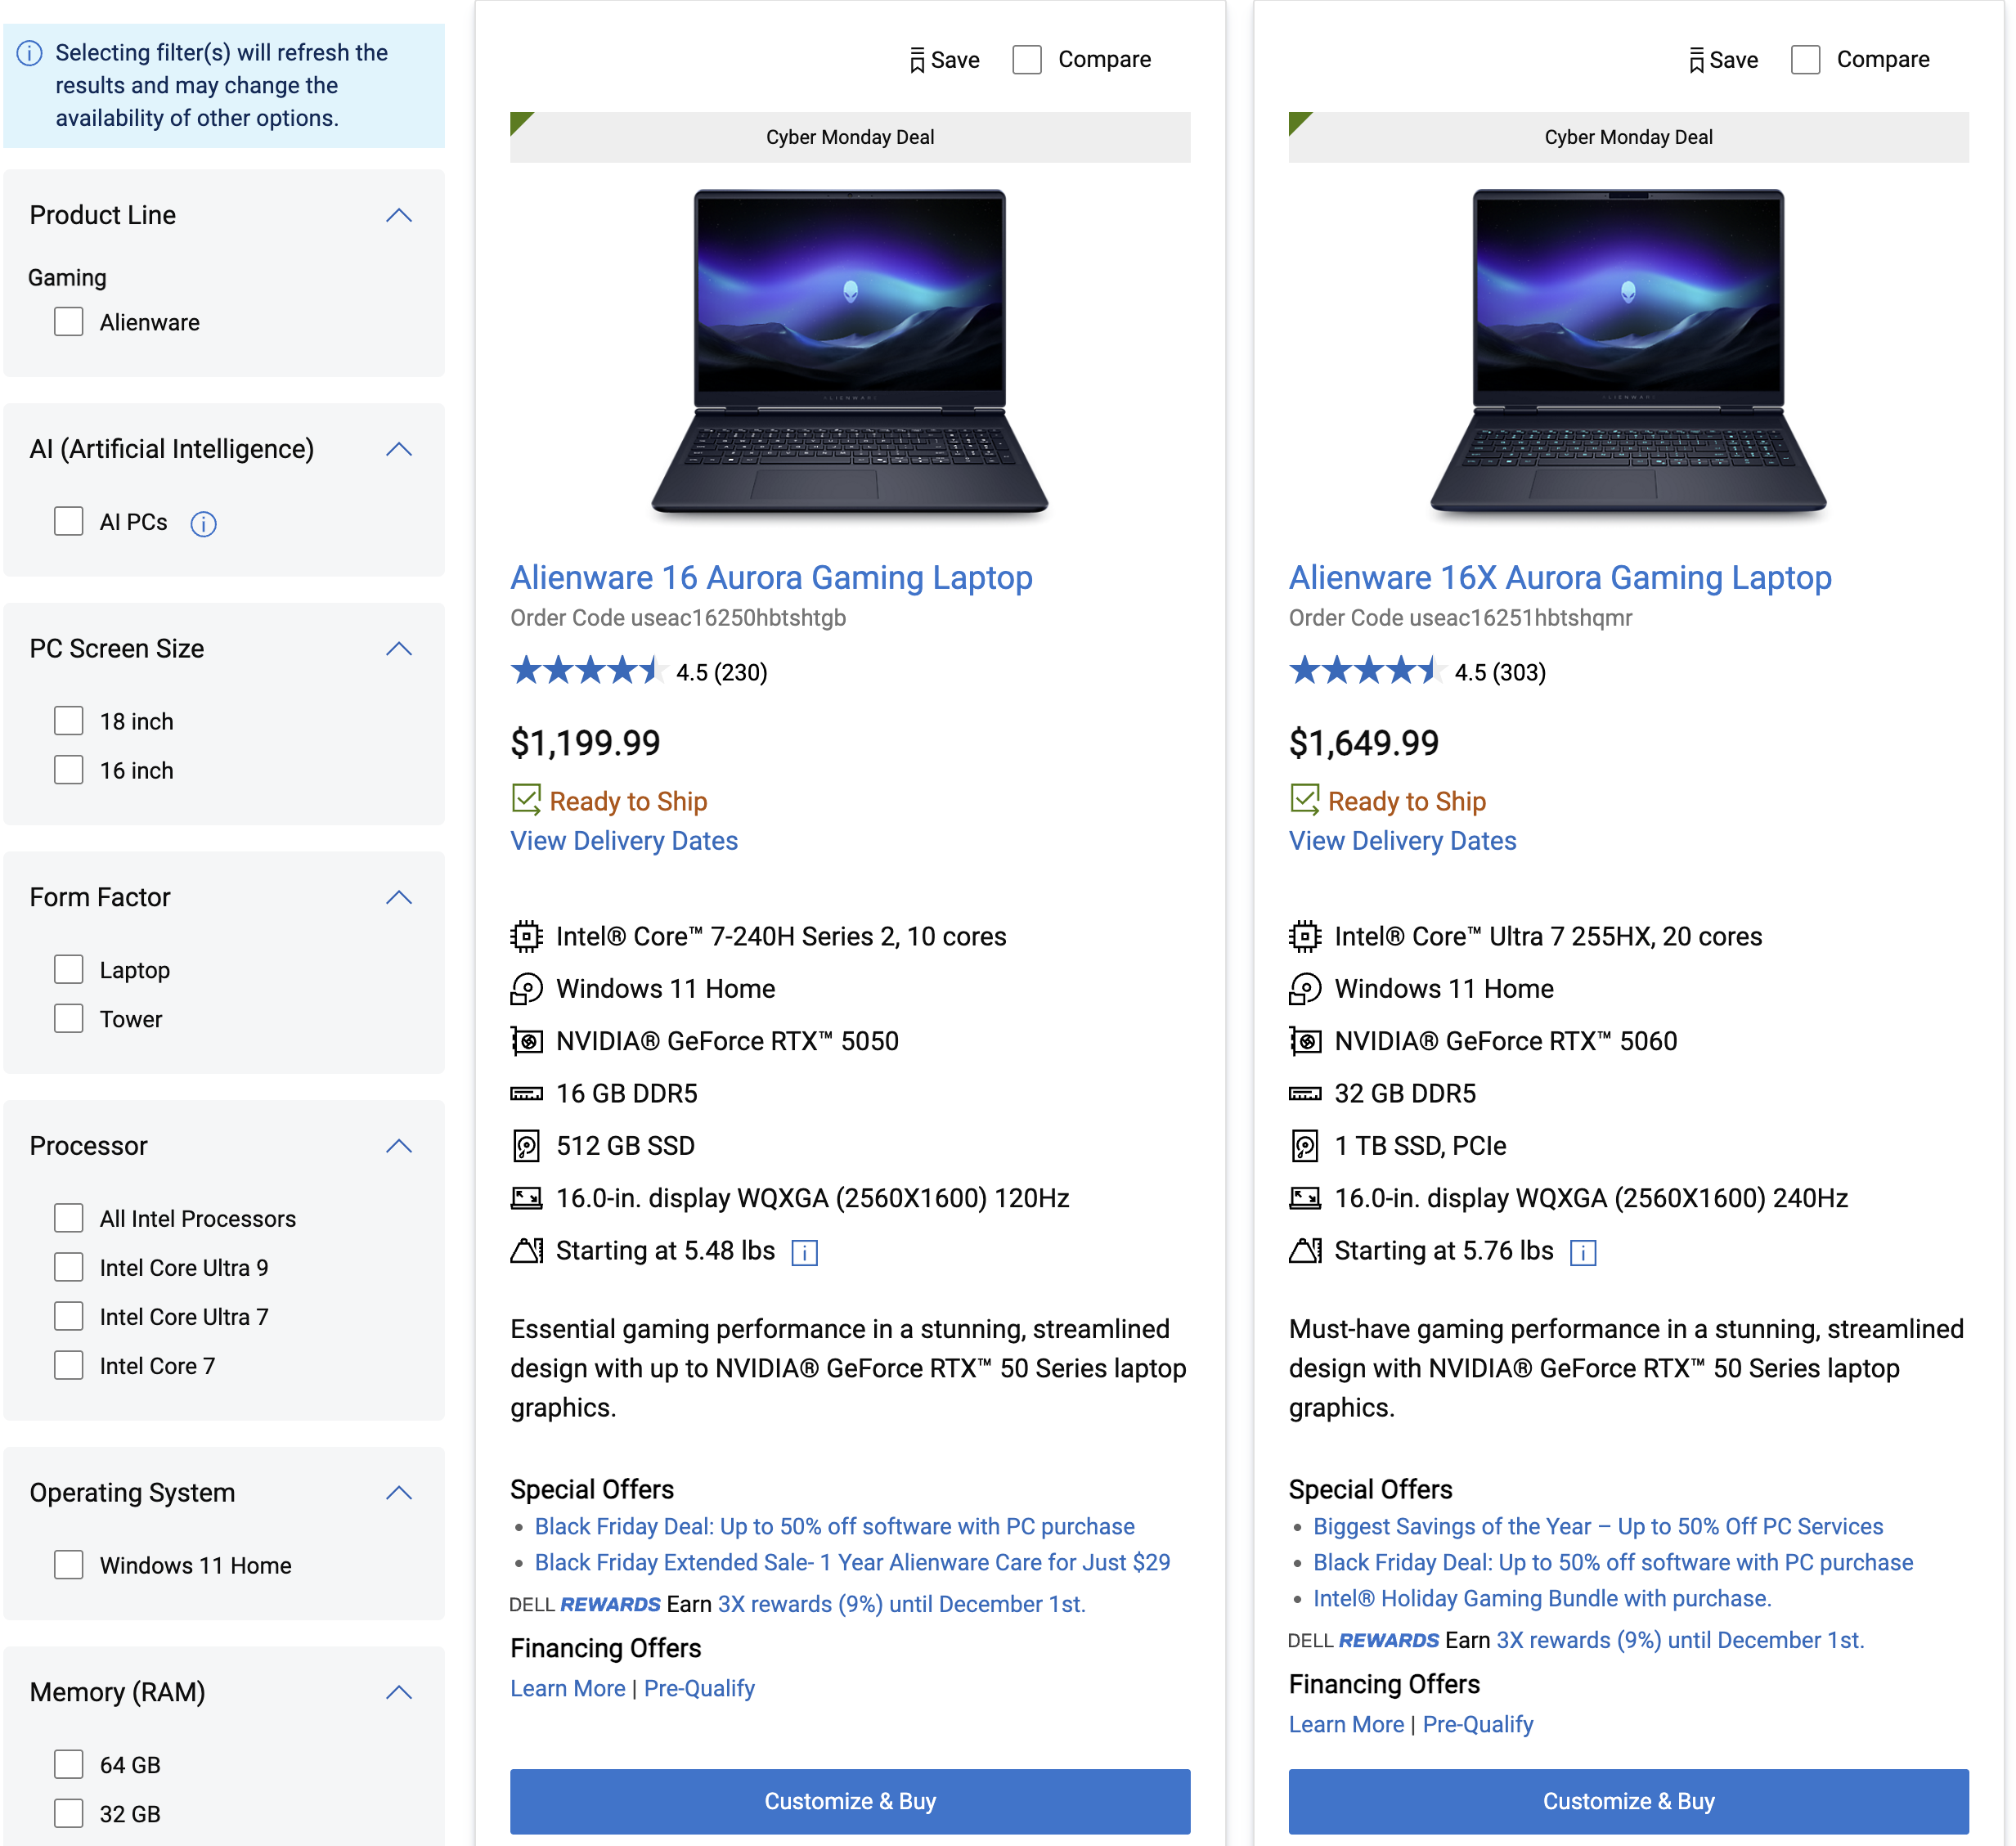Select the Intel Core Ultra 9 filter

click(69, 1267)
